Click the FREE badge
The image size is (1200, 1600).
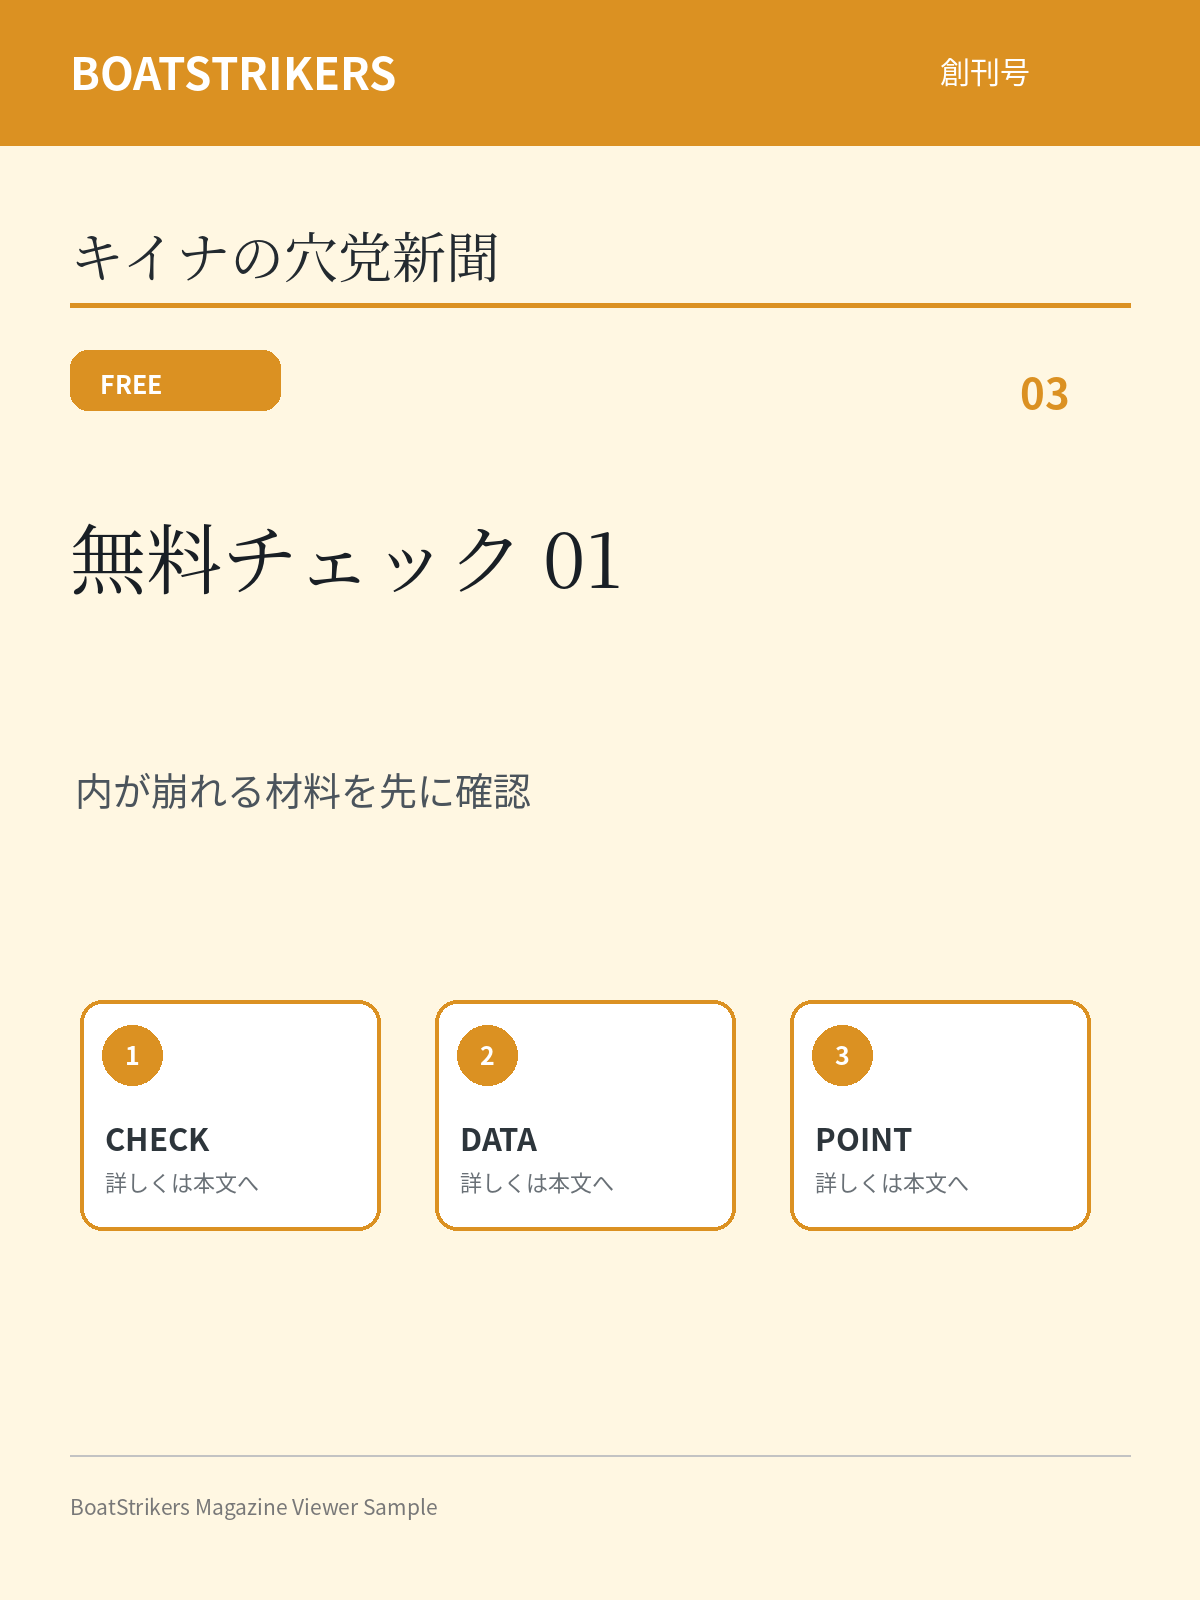[x=175, y=380]
